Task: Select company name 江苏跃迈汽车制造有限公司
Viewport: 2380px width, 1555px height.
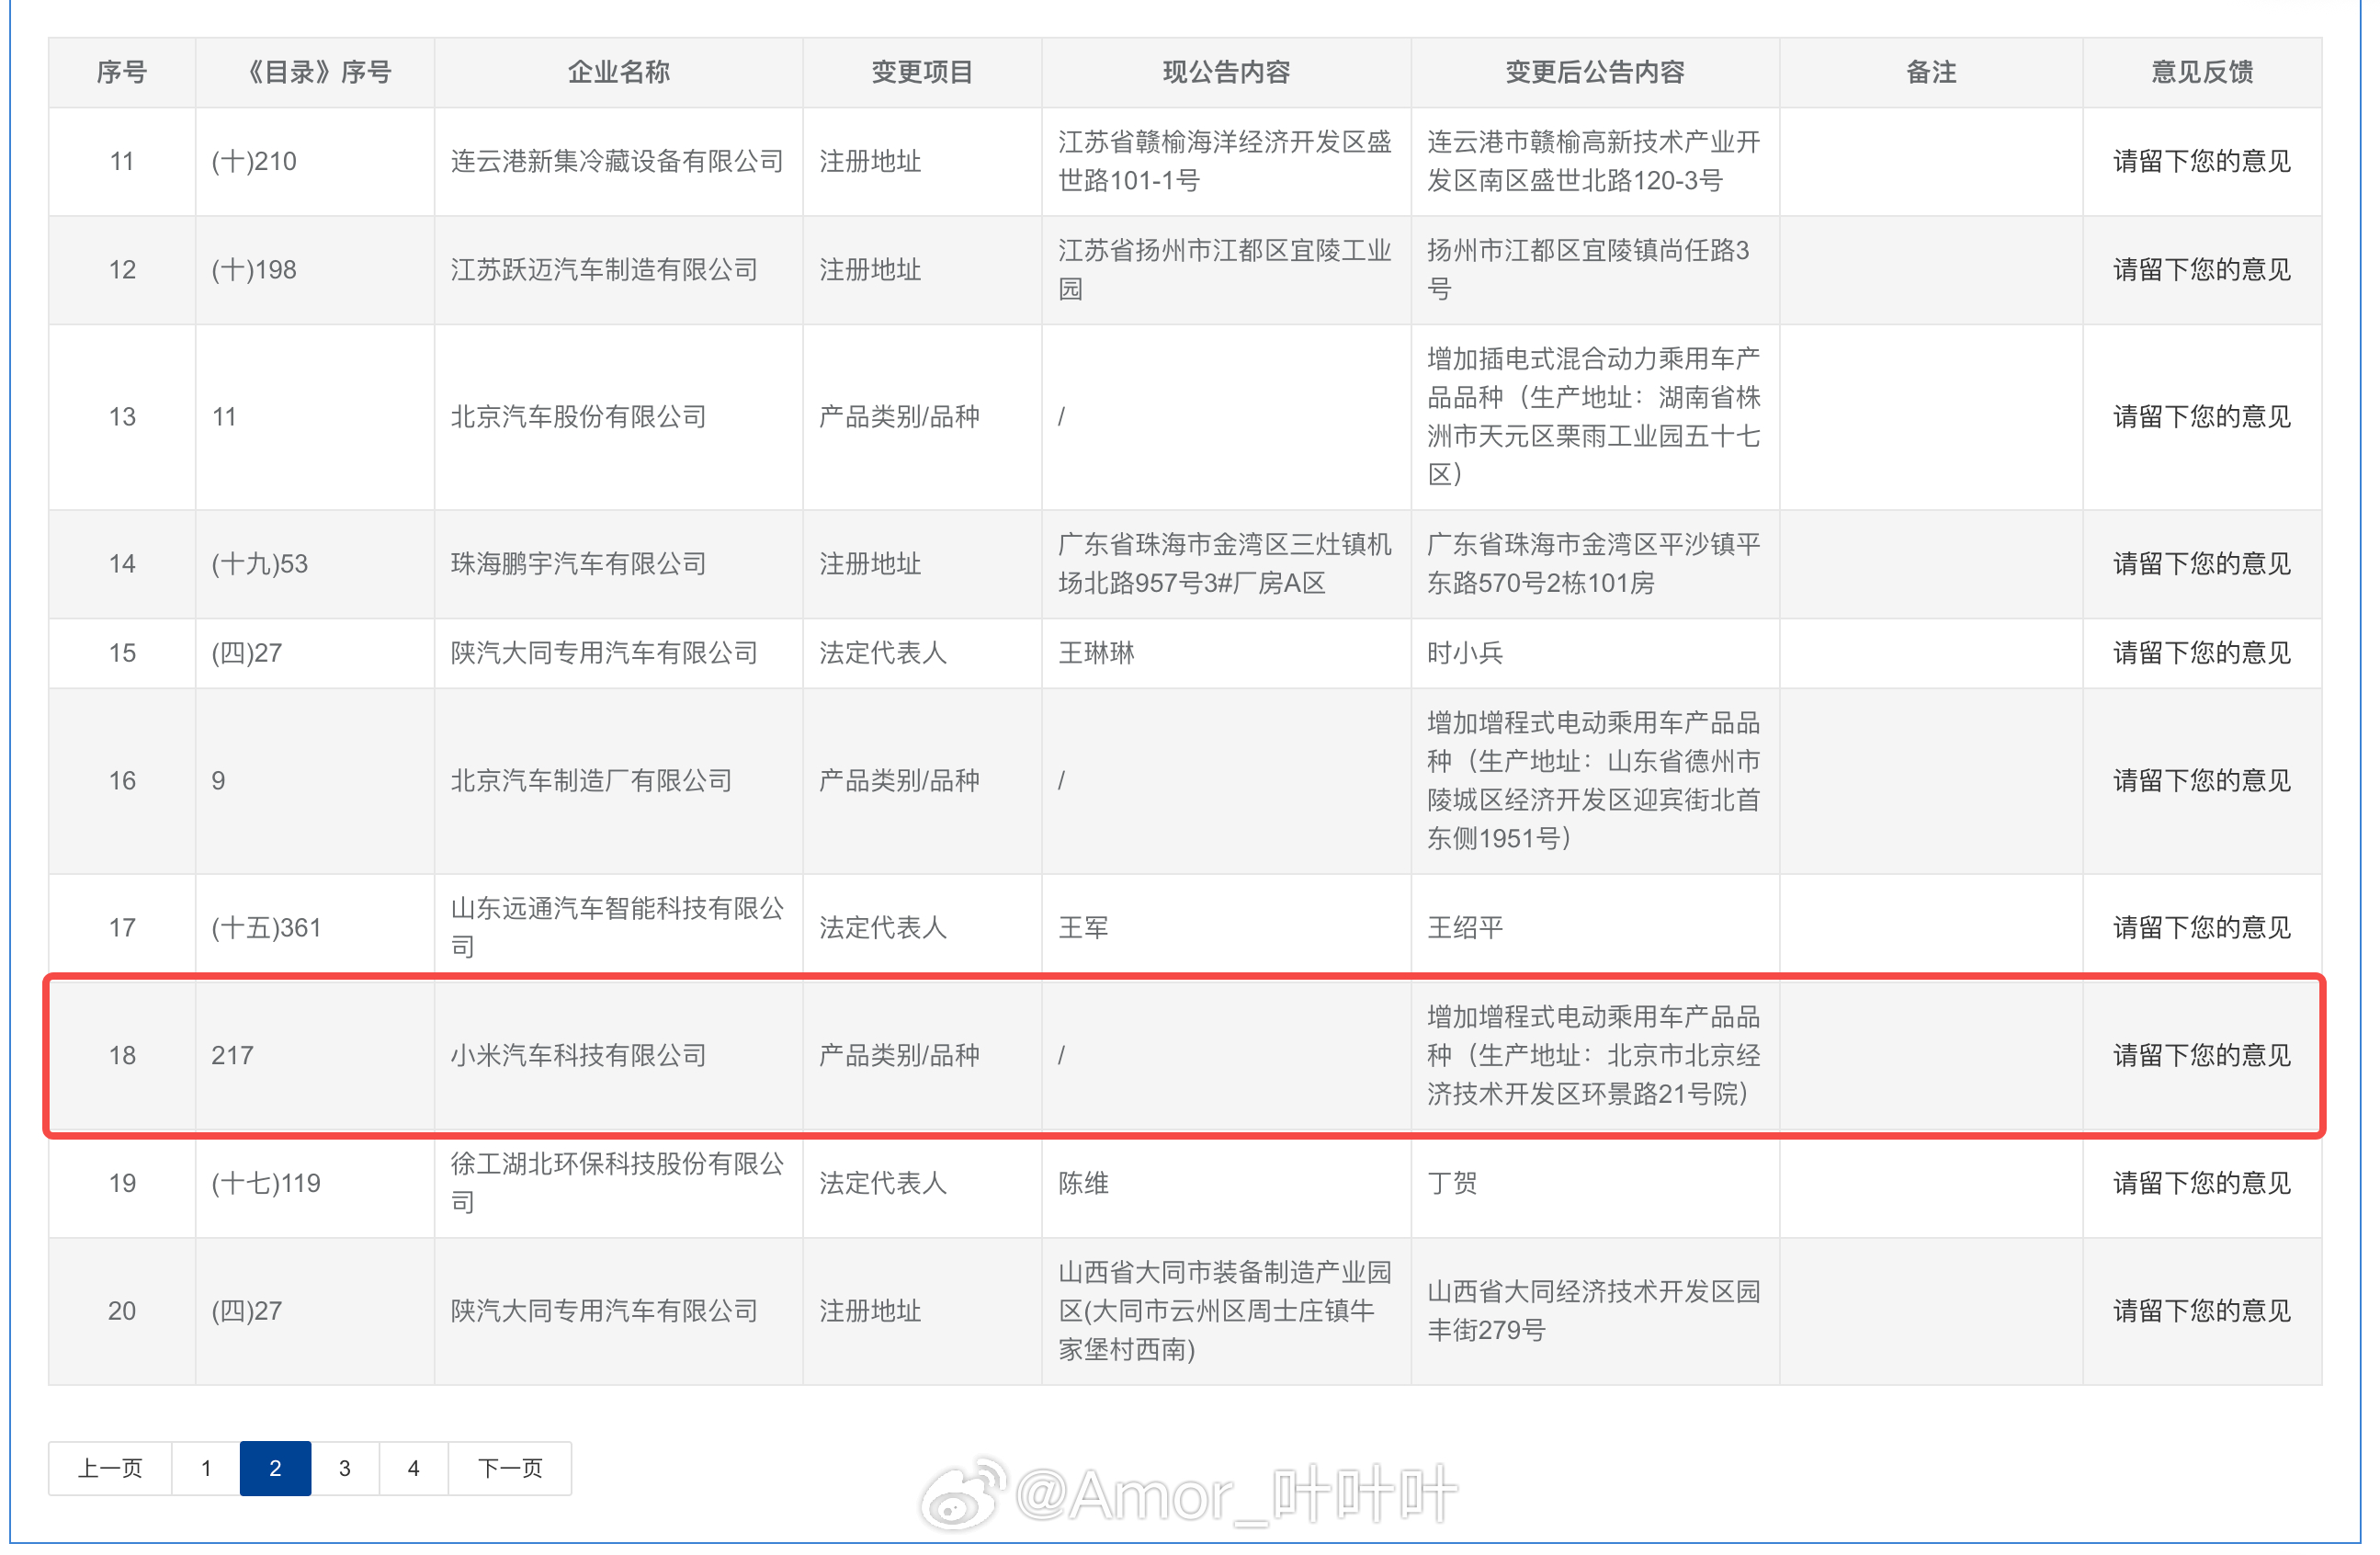Action: (x=604, y=269)
